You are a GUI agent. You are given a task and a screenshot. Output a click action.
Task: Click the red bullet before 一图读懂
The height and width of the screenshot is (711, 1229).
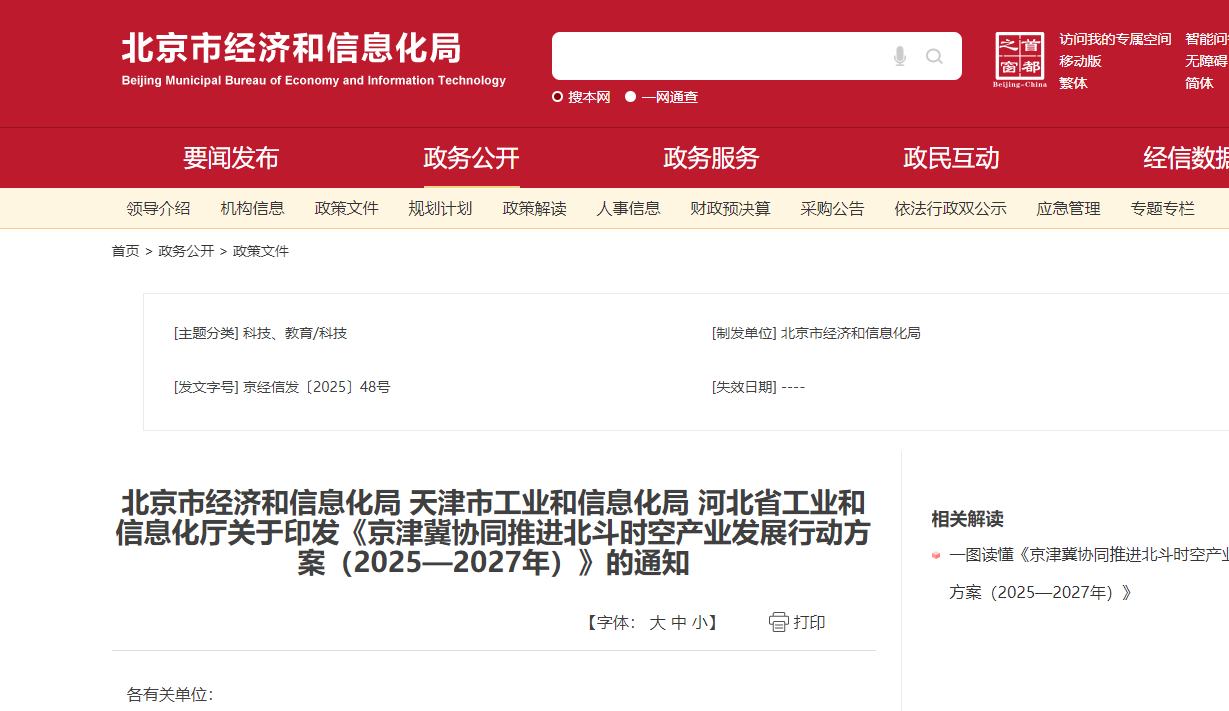[x=936, y=554]
